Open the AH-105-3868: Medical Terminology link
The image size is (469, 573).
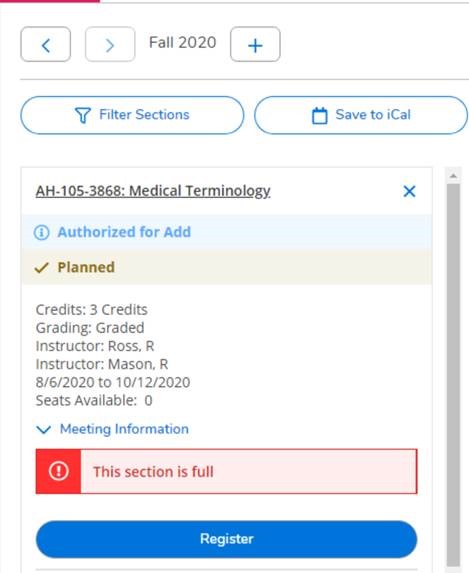153,191
